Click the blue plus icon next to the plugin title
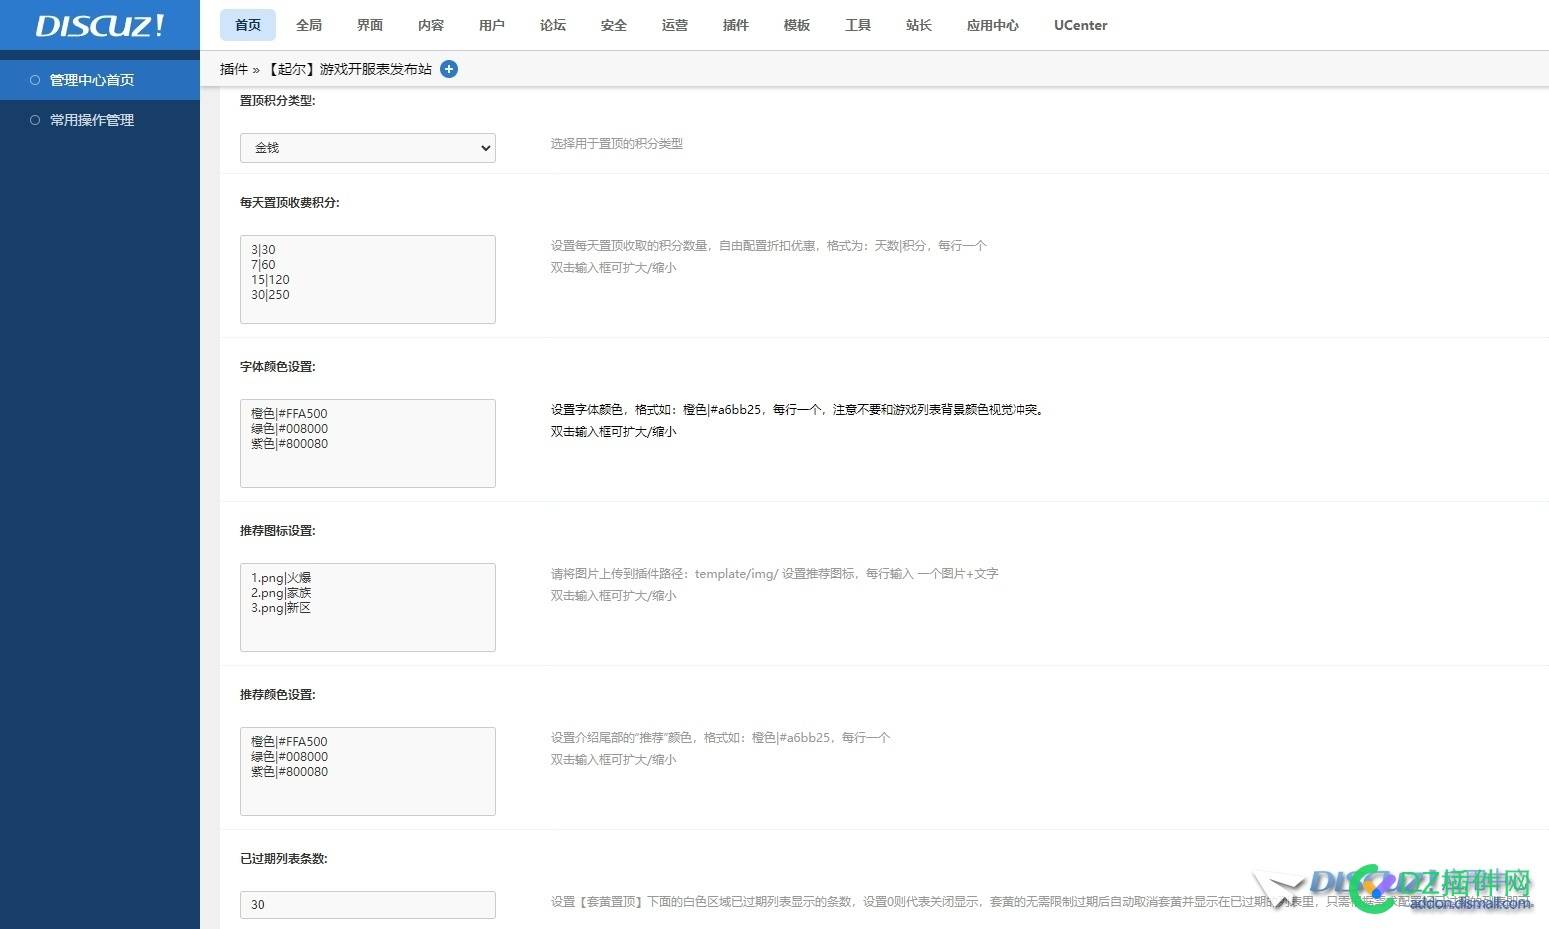 click(449, 69)
